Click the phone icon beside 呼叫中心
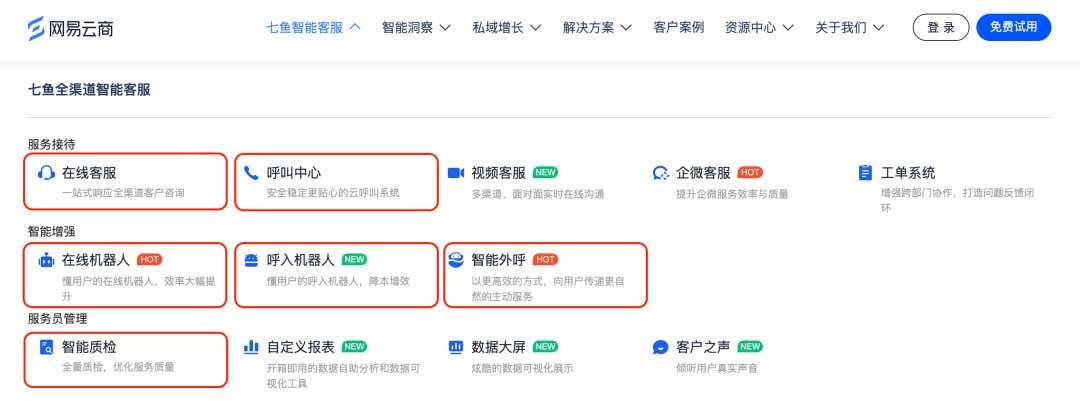The width and height of the screenshot is (1080, 409). click(251, 173)
